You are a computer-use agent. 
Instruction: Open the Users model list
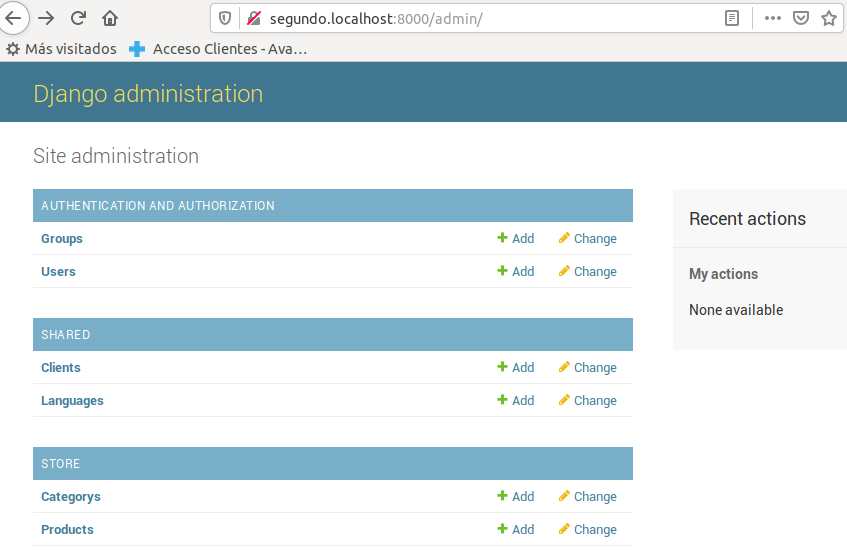pos(58,272)
